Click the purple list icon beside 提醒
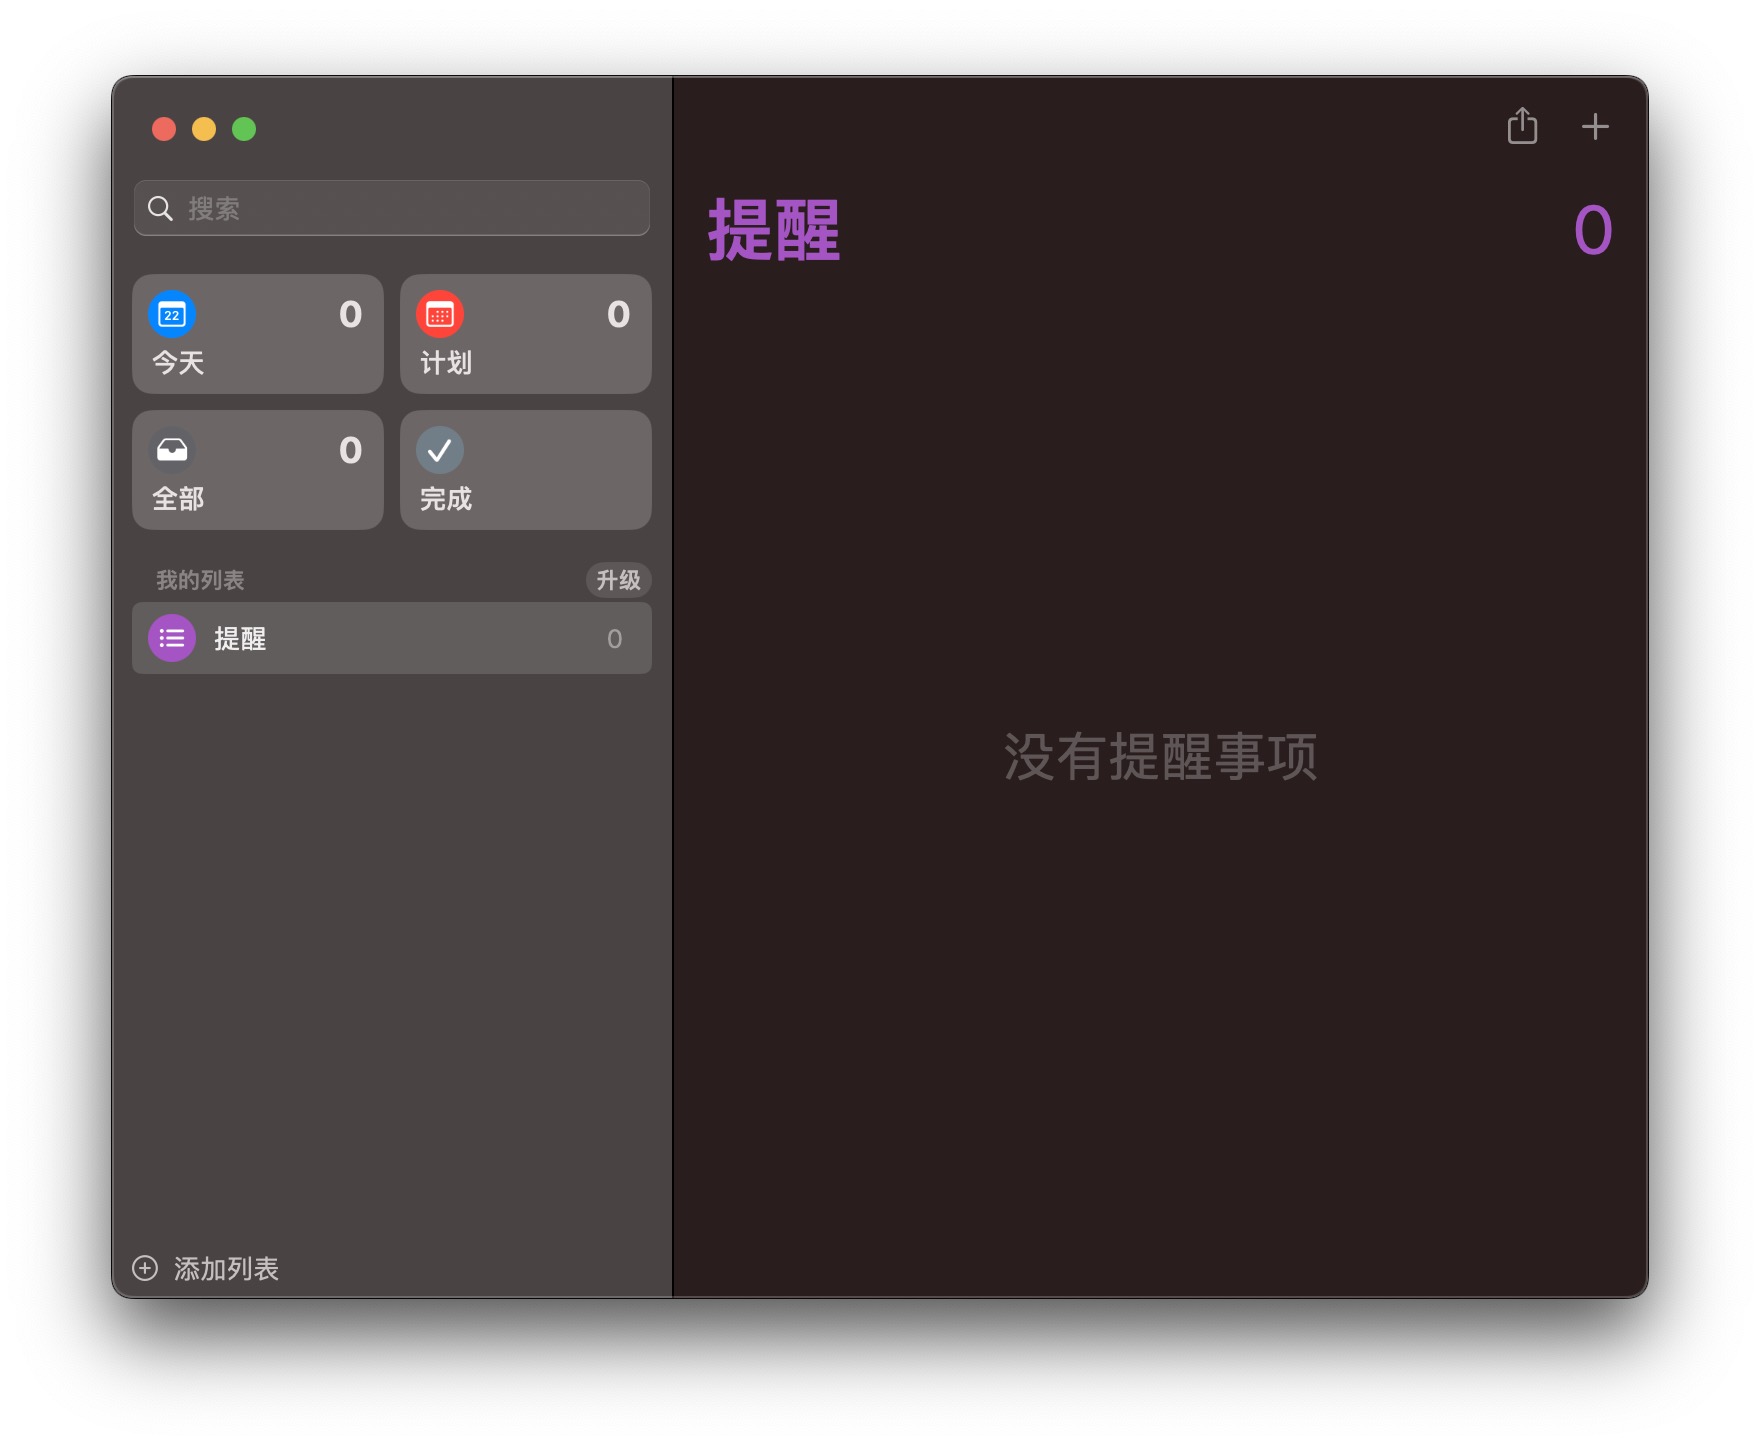The width and height of the screenshot is (1760, 1446). [172, 638]
